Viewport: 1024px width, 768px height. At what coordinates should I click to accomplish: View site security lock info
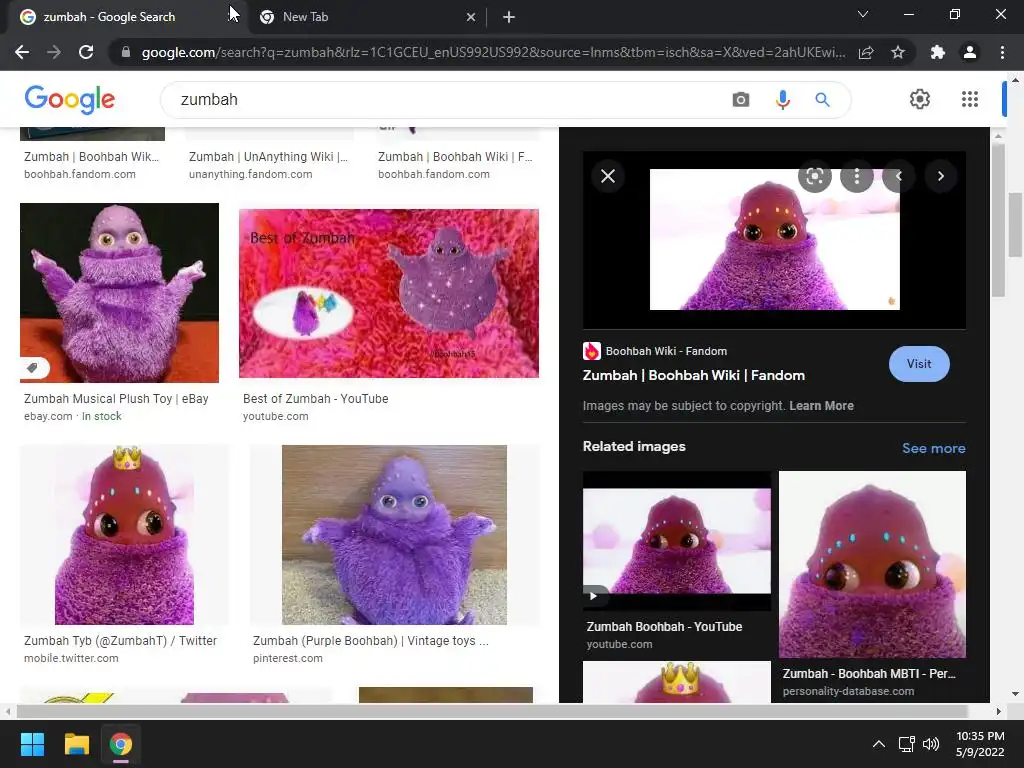coord(126,52)
